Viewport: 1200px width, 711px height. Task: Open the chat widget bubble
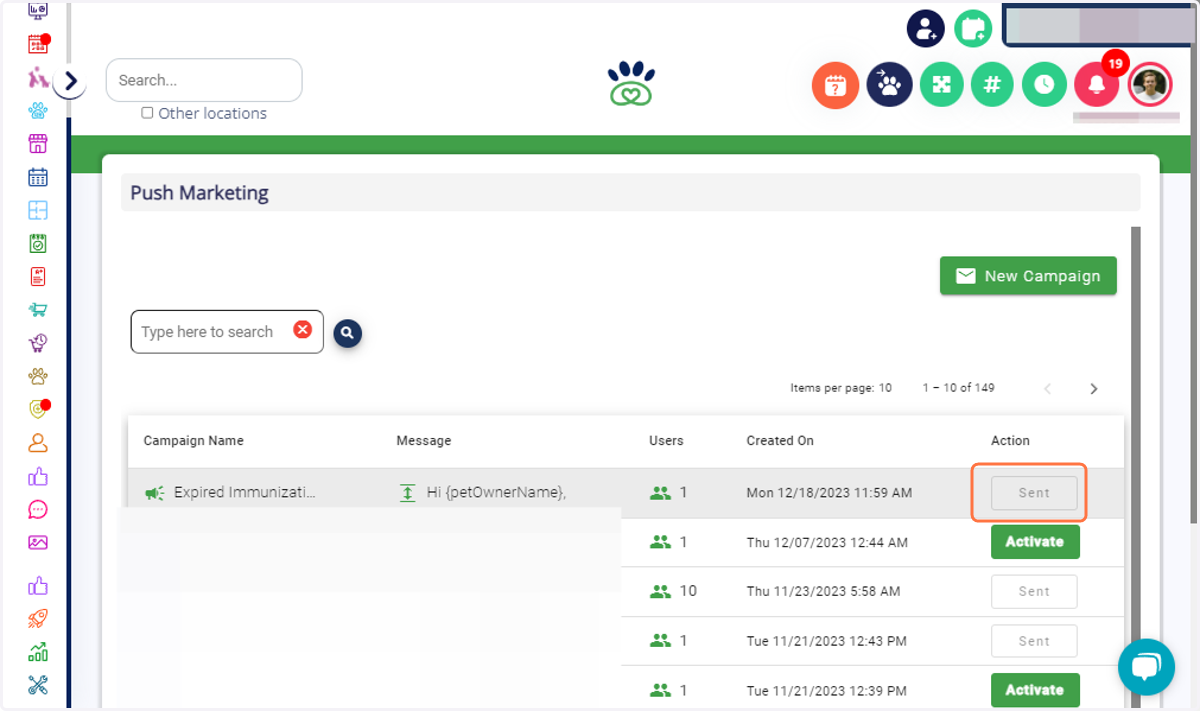click(x=1146, y=666)
